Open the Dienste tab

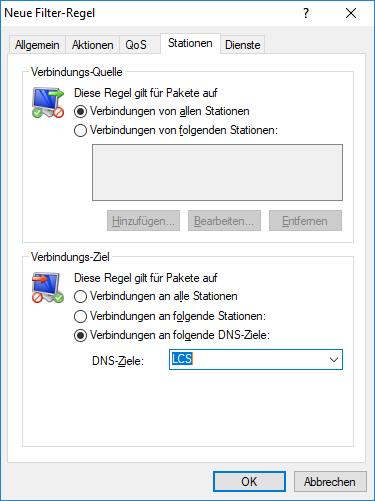(x=243, y=45)
